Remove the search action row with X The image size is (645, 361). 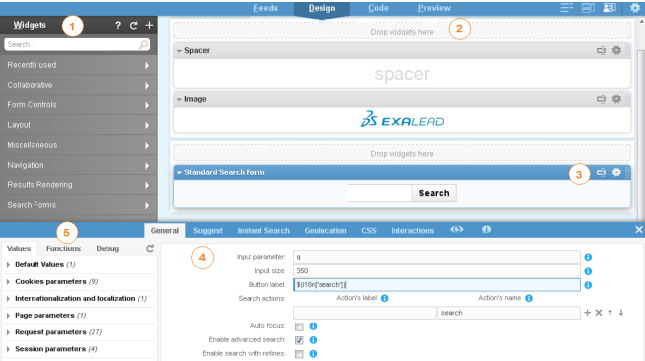tap(599, 313)
